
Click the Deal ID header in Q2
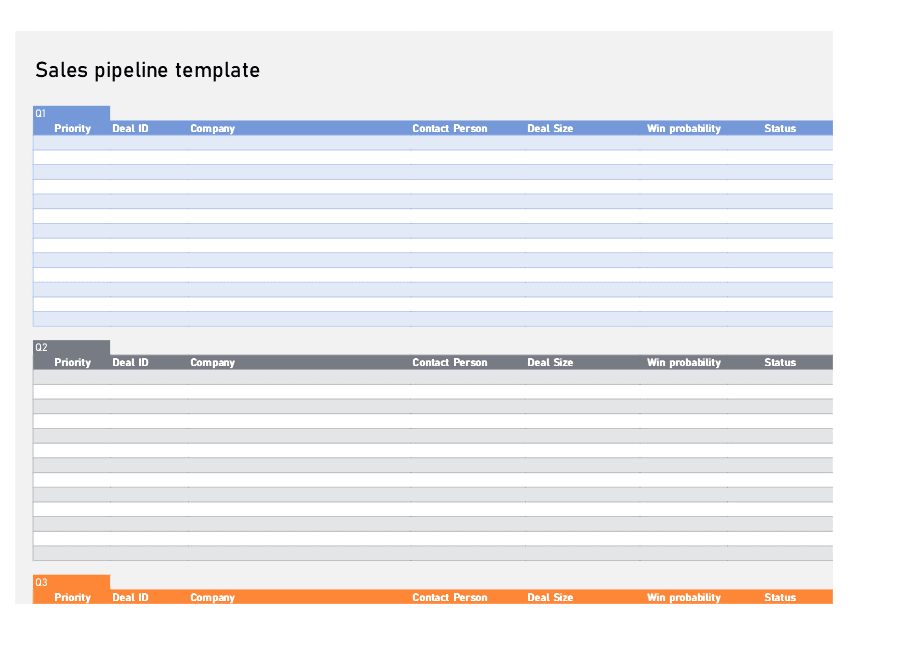(130, 362)
